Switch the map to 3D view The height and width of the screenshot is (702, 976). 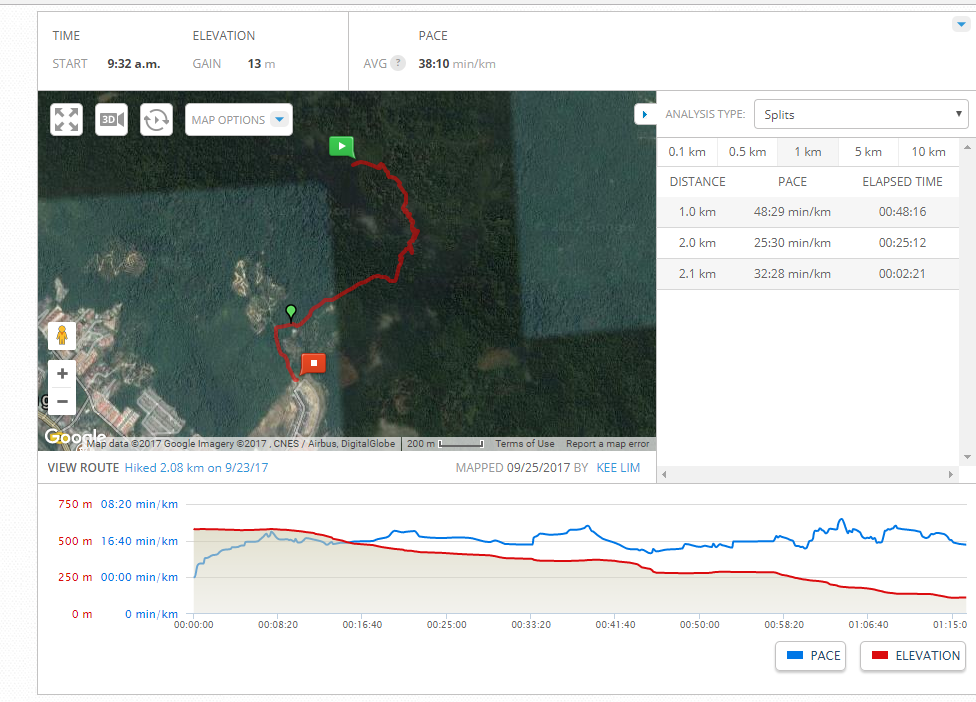pyautogui.click(x=111, y=119)
